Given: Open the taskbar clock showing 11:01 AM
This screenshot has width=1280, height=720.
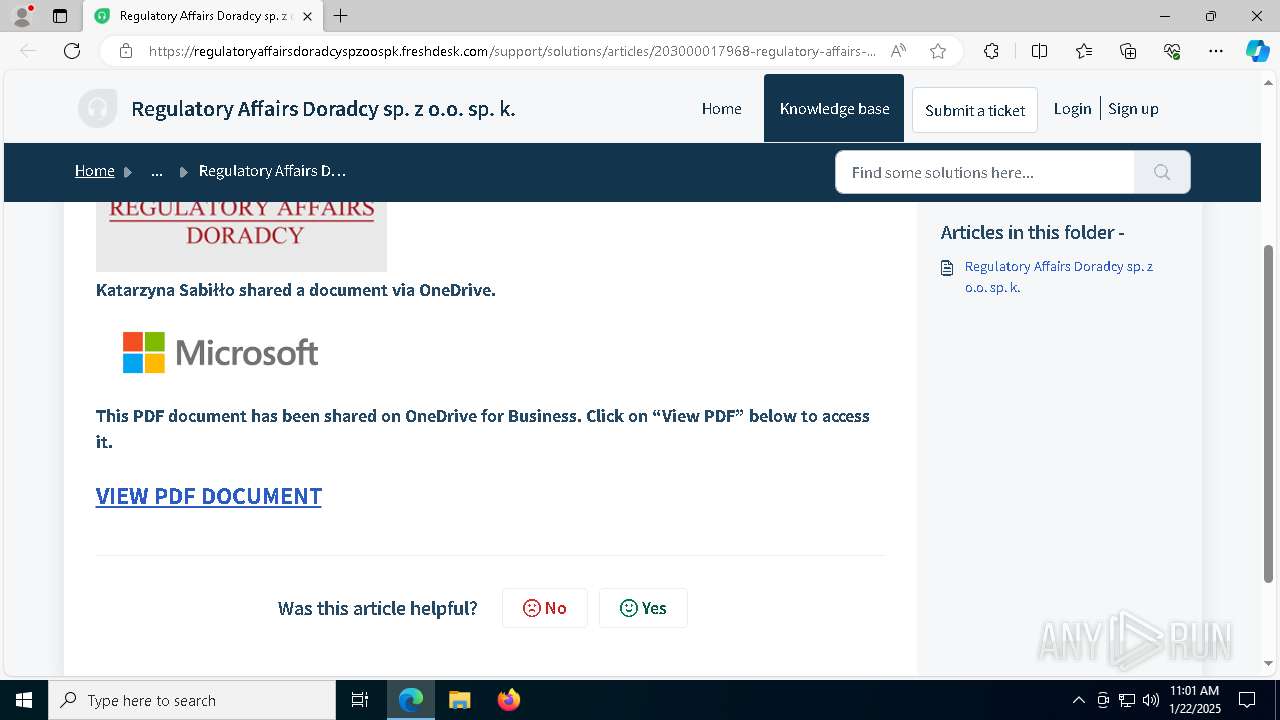Looking at the screenshot, I should coord(1195,700).
